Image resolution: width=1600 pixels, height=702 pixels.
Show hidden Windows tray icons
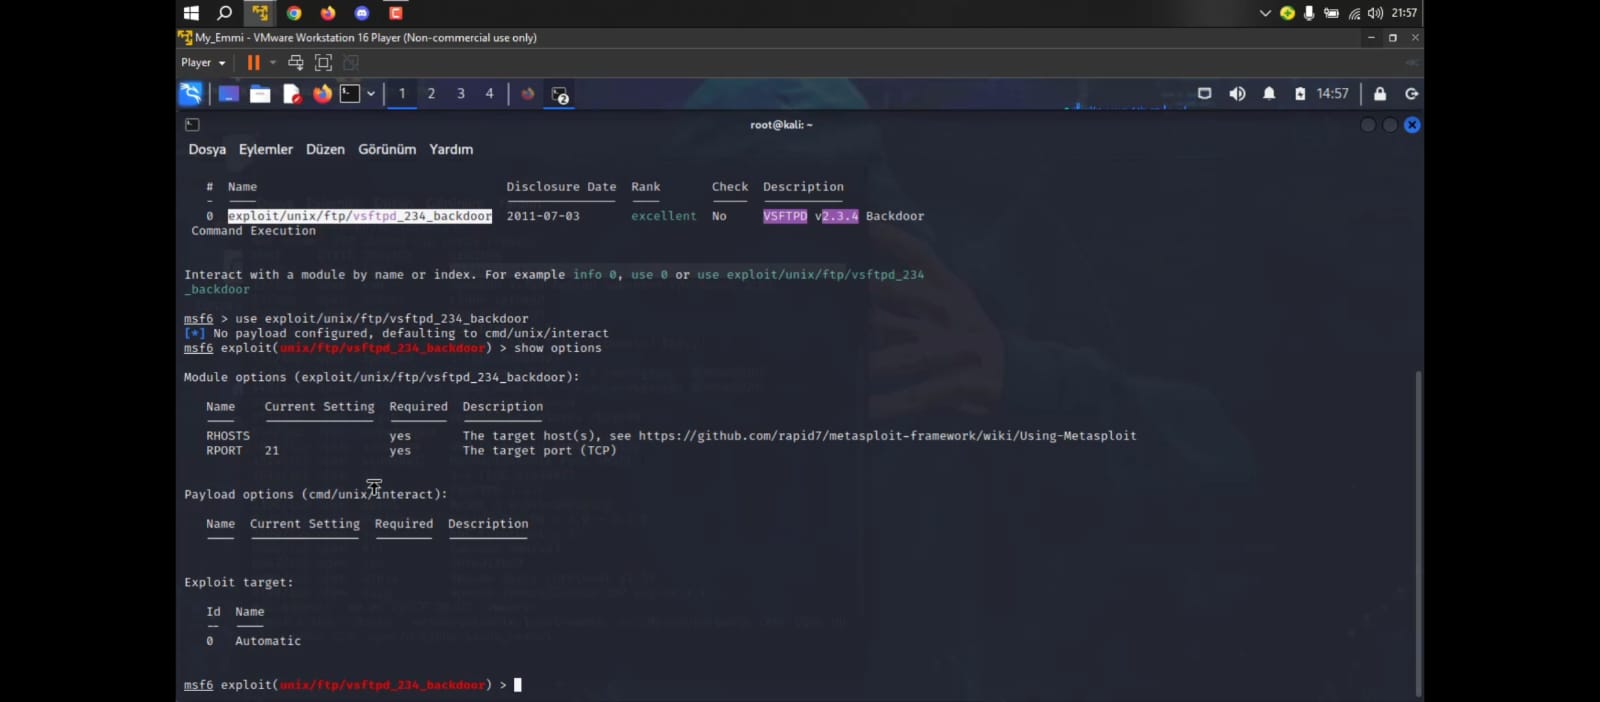(x=1265, y=13)
